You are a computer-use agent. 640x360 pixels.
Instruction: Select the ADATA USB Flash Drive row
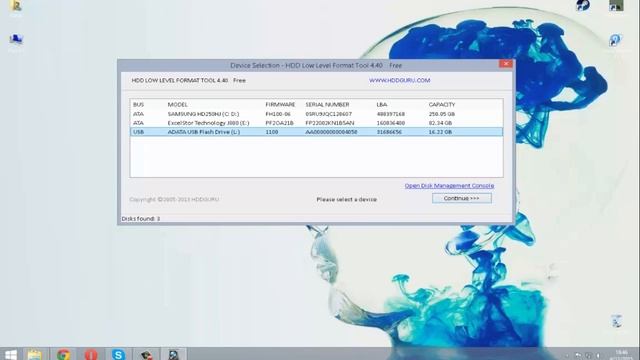[316, 132]
